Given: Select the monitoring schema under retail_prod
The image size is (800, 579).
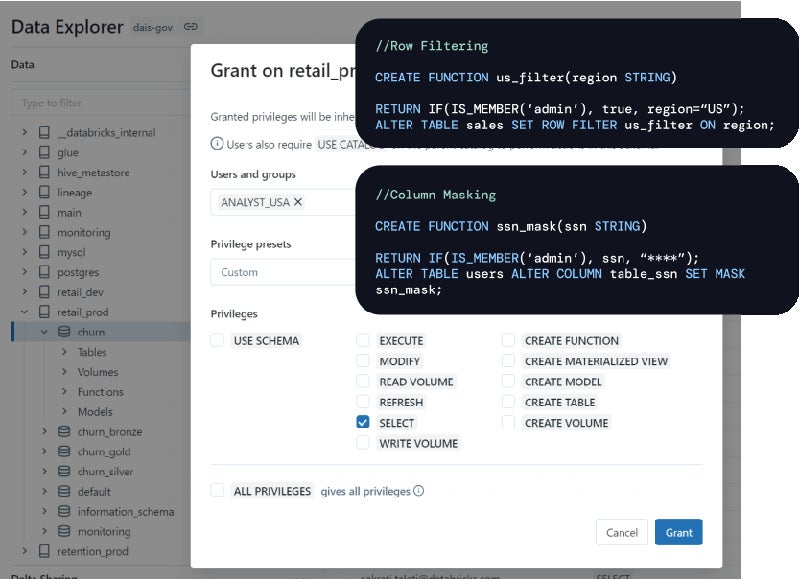Looking at the screenshot, I should pyautogui.click(x=104, y=532).
